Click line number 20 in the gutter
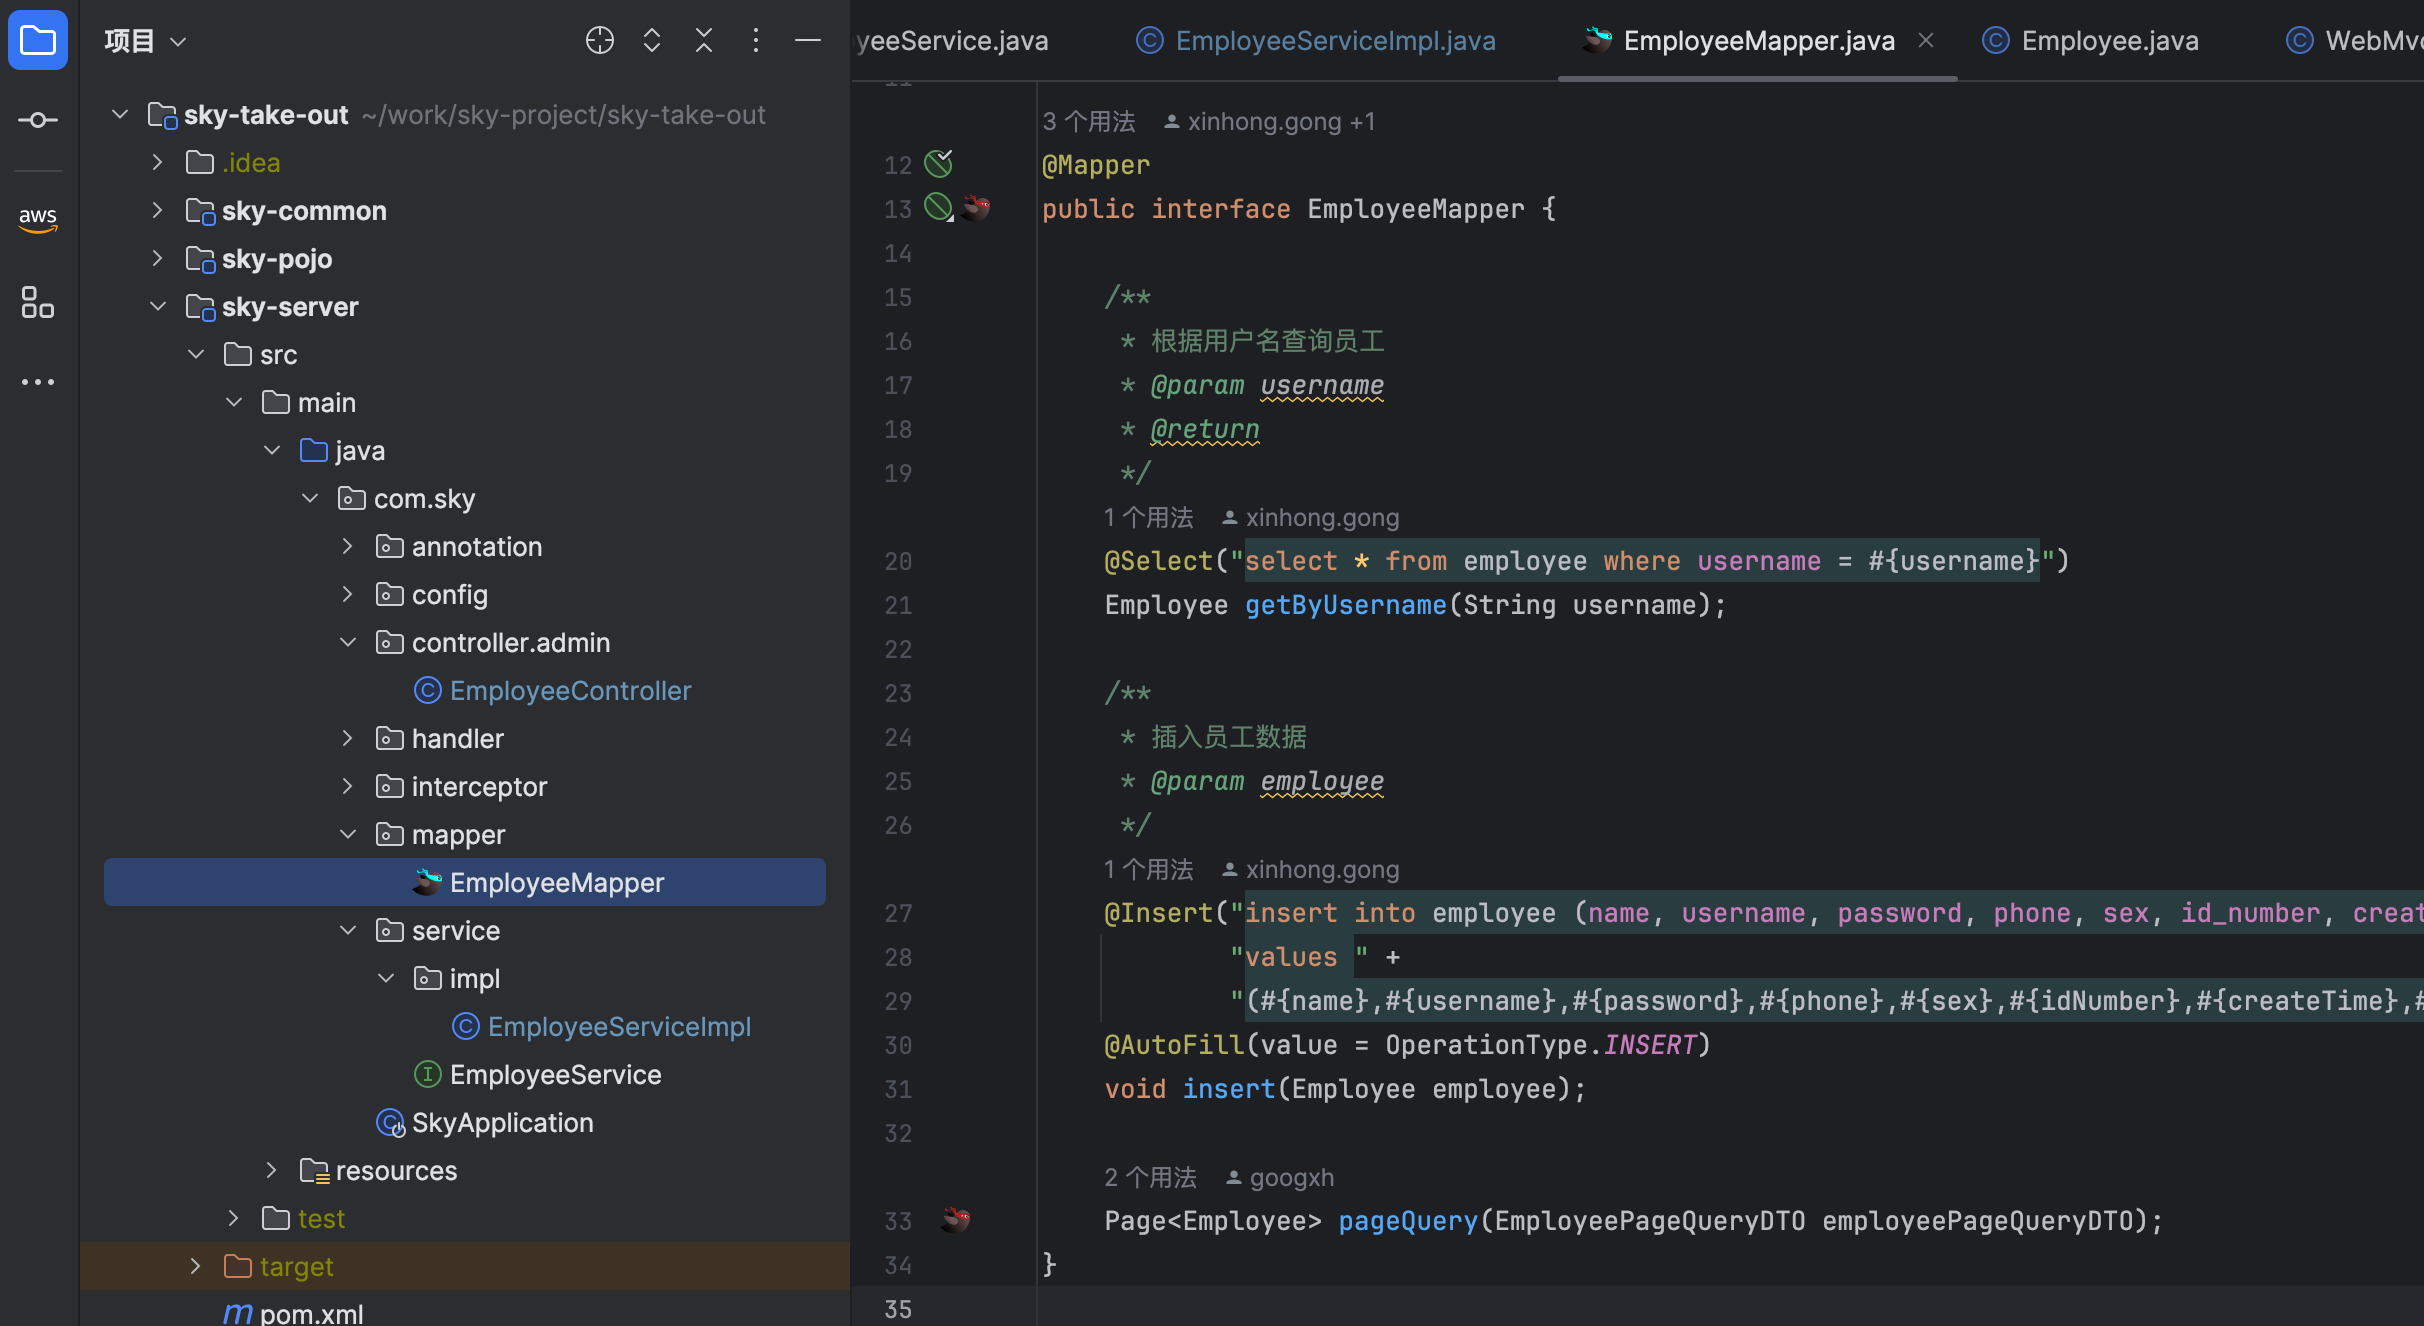 (898, 561)
